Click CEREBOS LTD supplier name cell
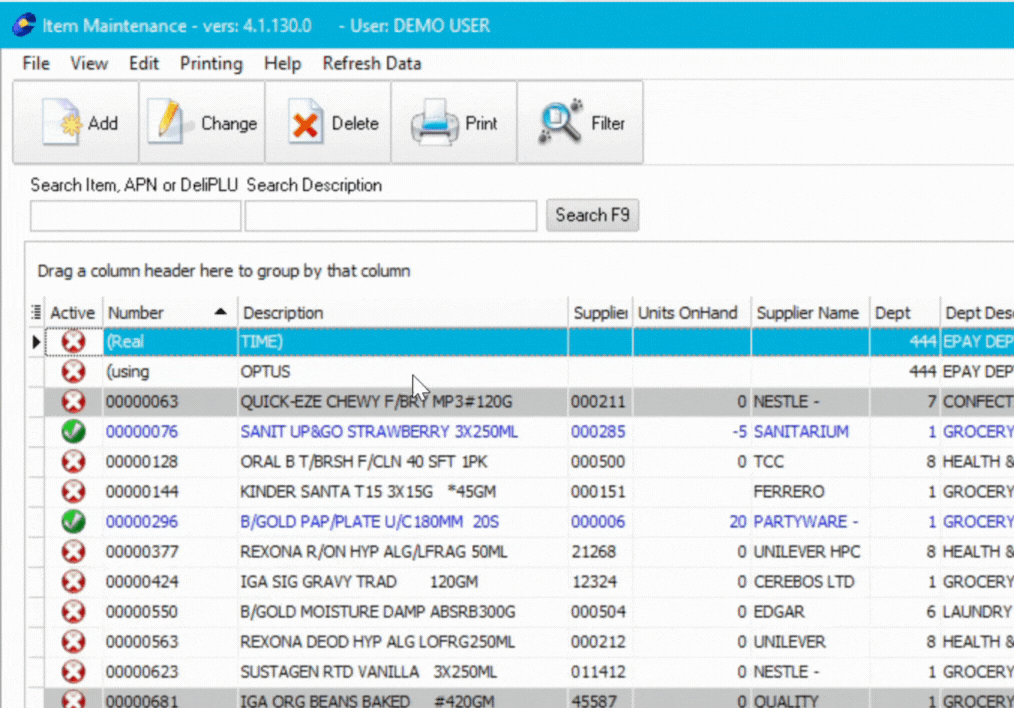 click(x=810, y=581)
